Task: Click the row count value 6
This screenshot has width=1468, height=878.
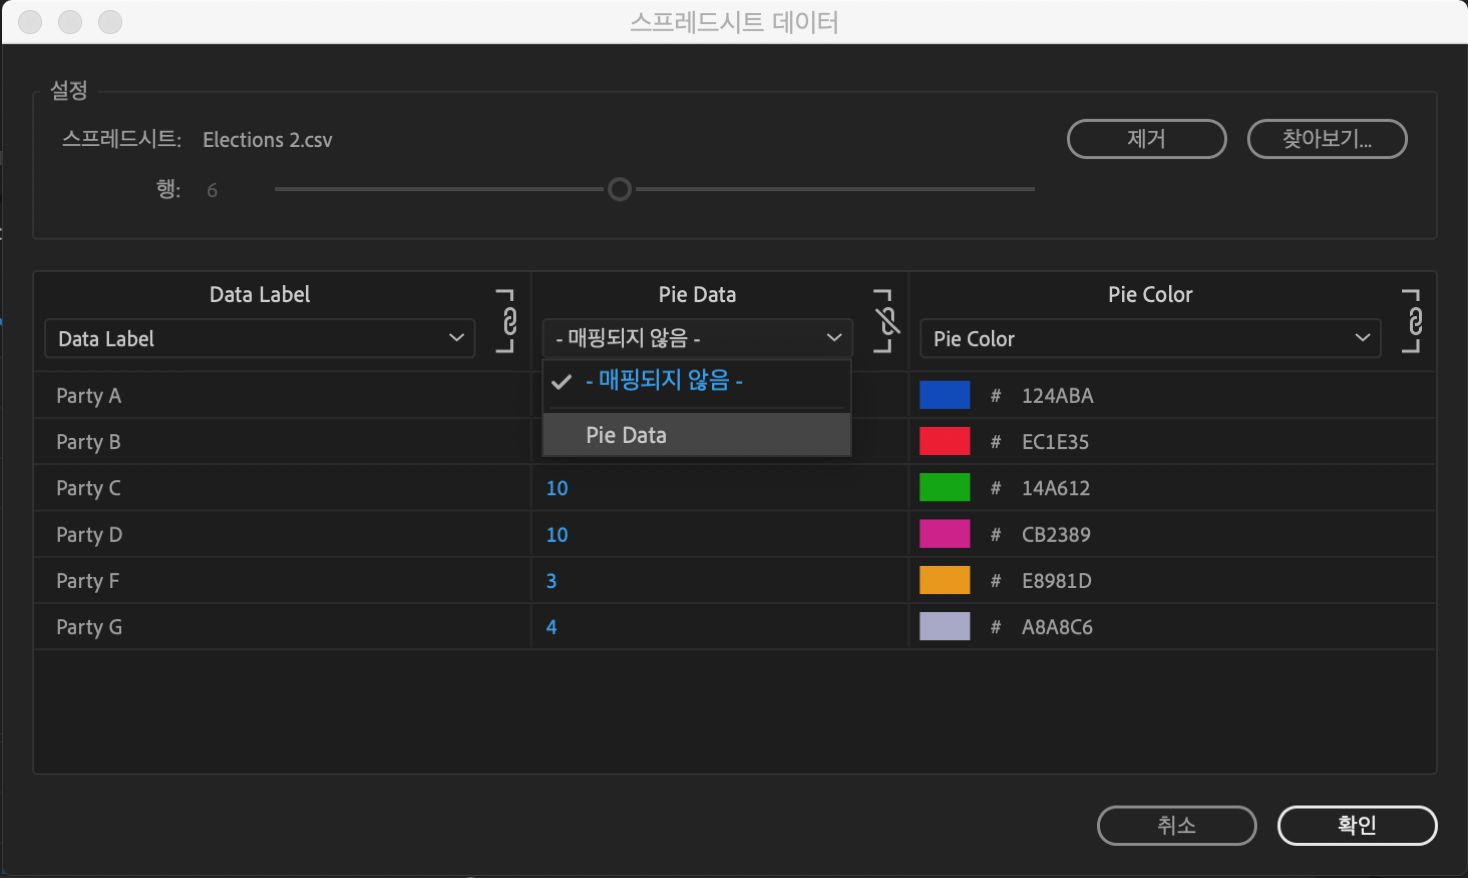Action: click(x=212, y=190)
